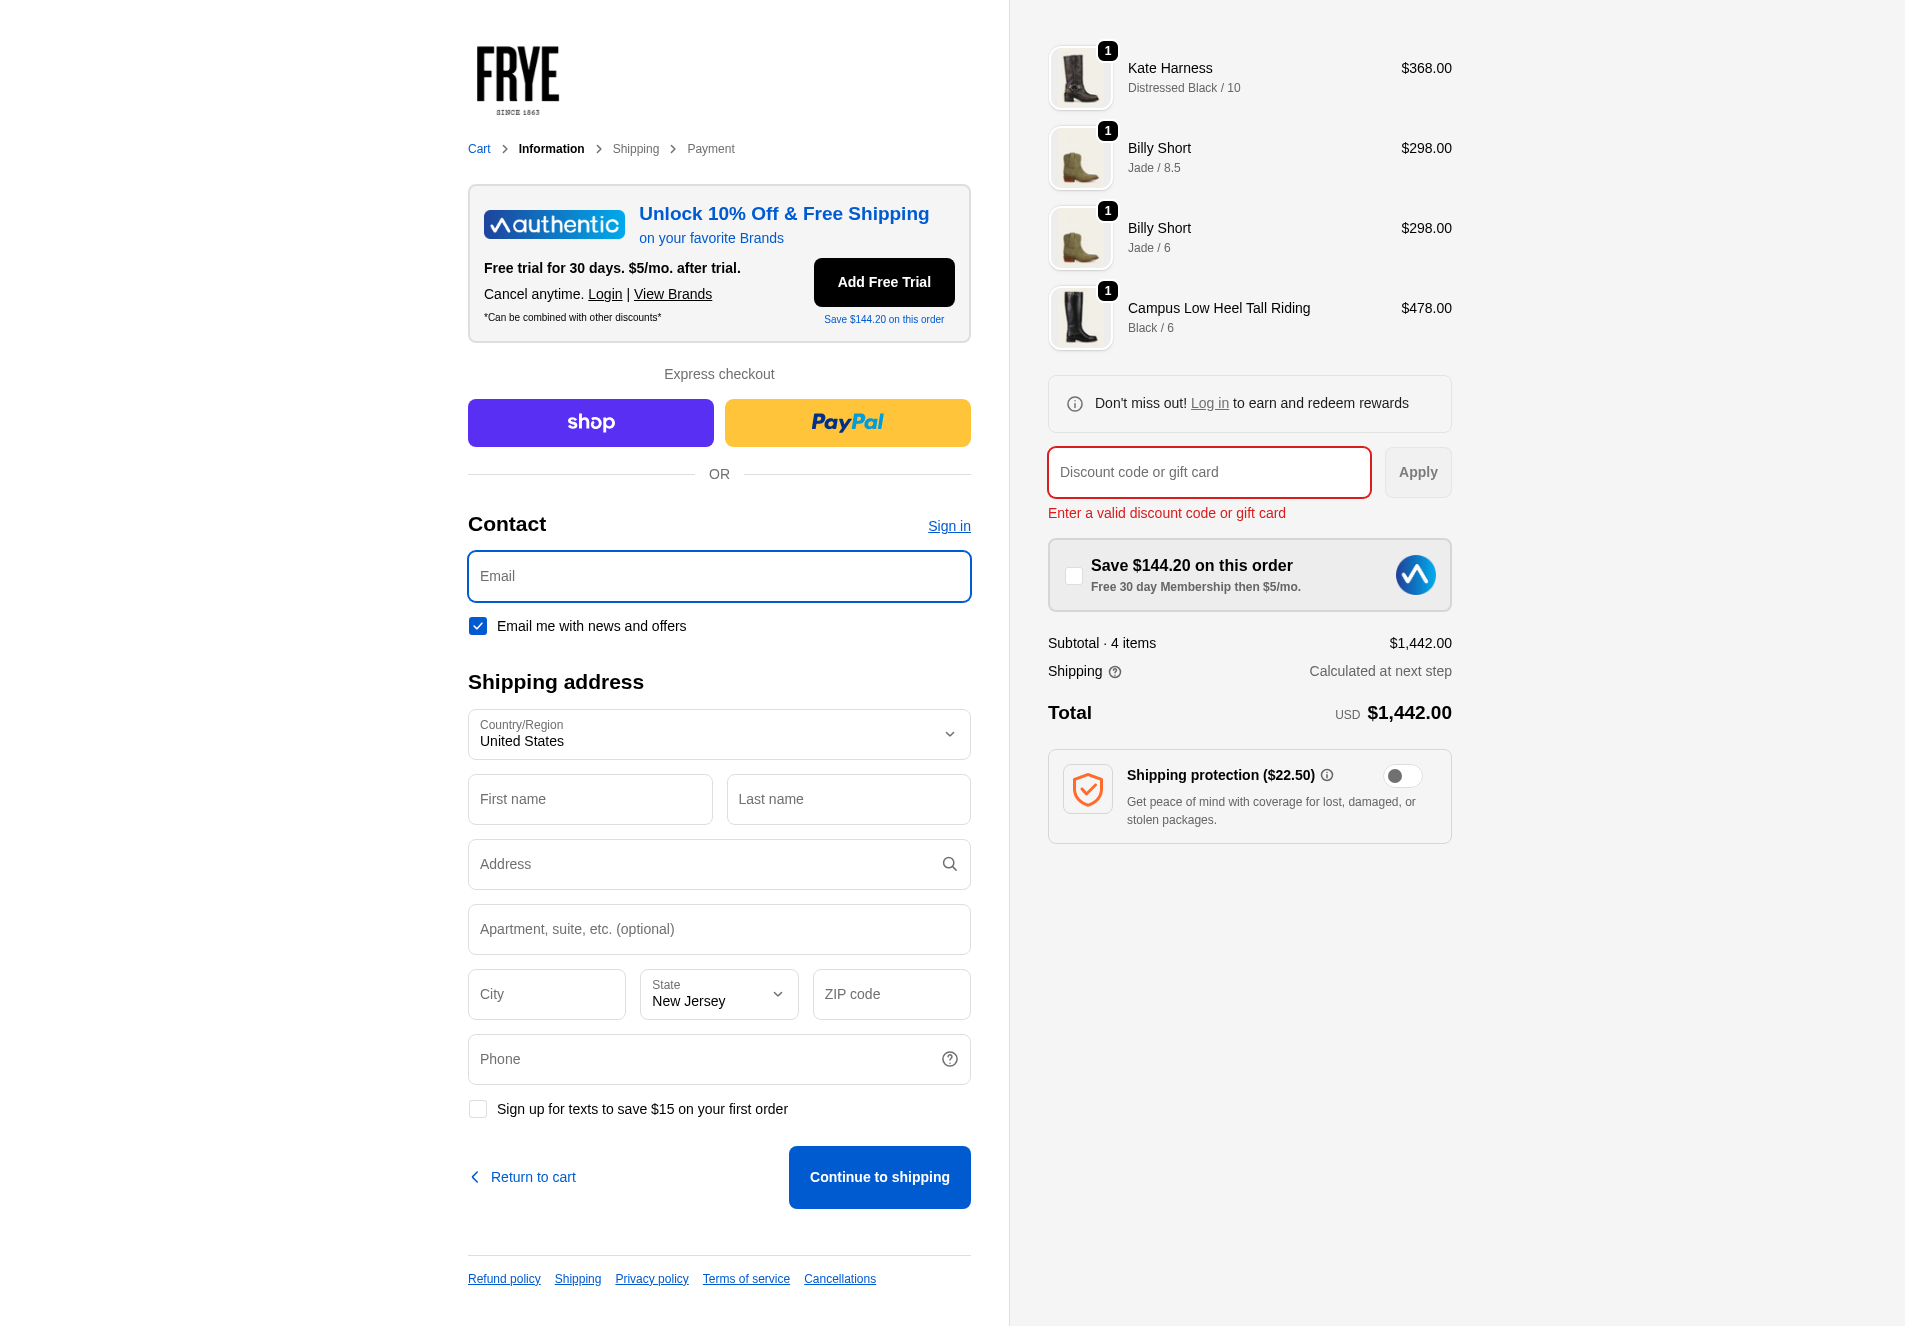Click the blue Authentic membership circle icon
The width and height of the screenshot is (1905, 1326).
(x=1415, y=575)
